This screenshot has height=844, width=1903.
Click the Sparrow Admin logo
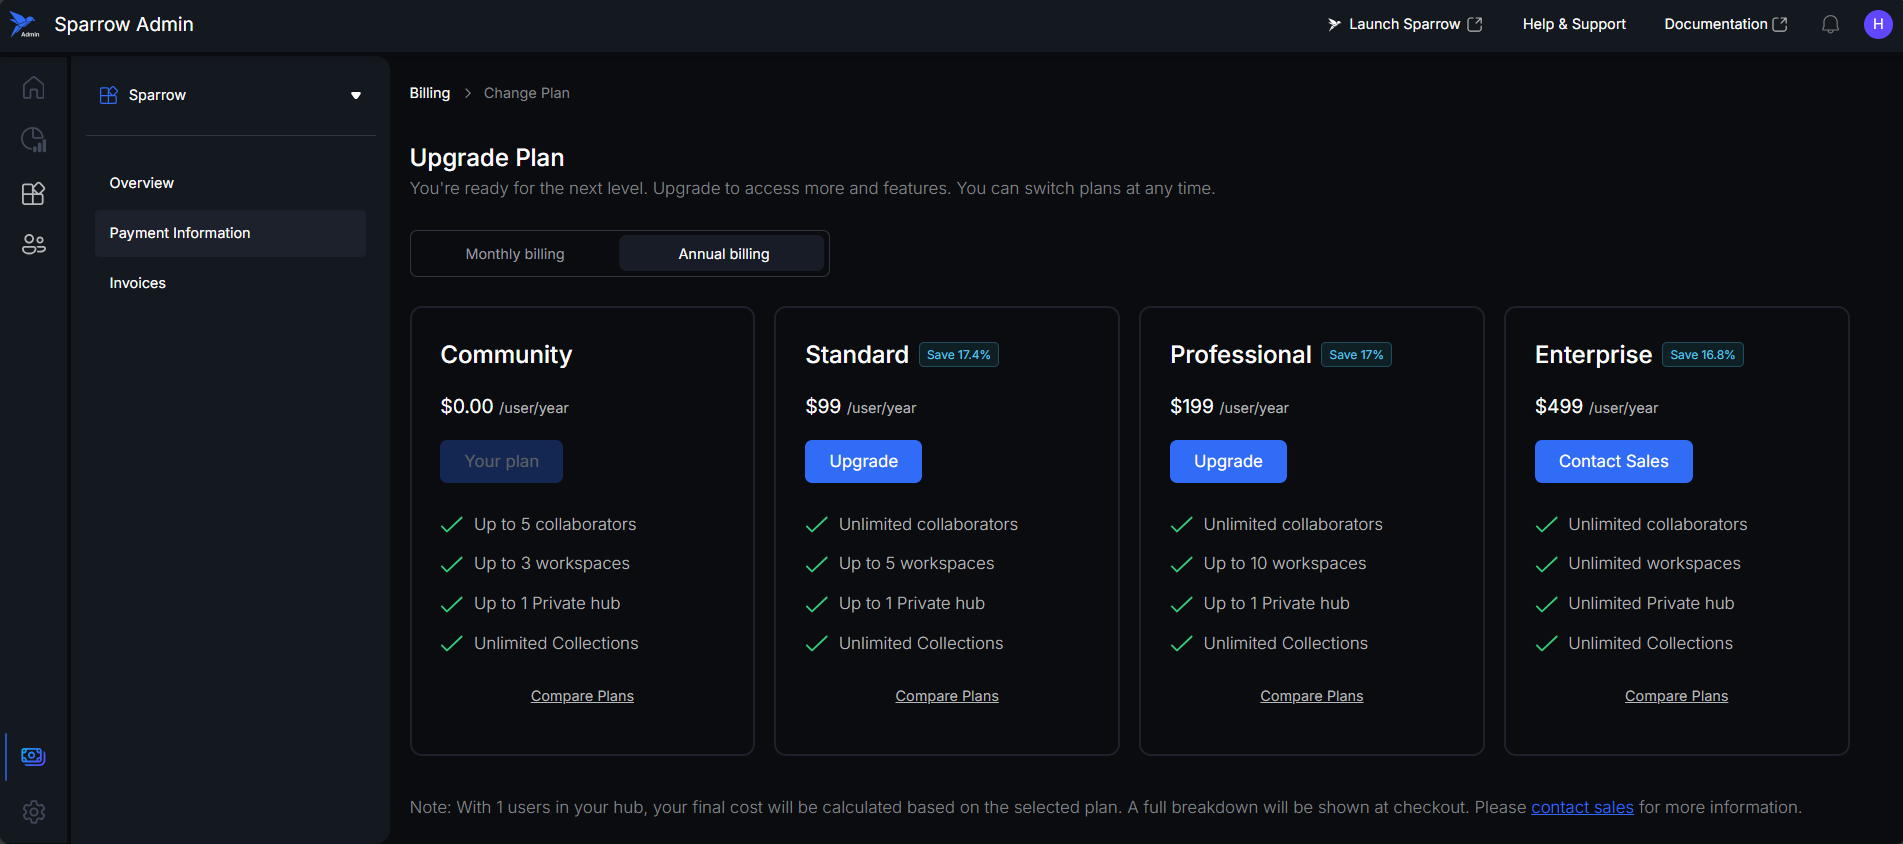(24, 25)
